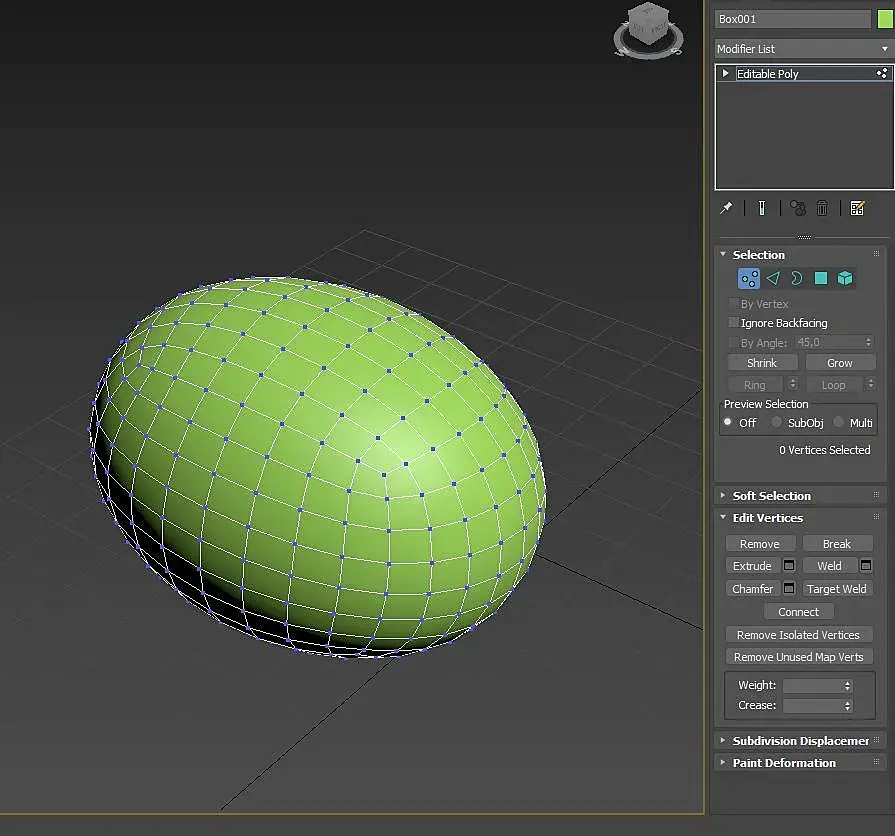
Task: Toggle Show End Result test-tube icon
Action: (x=761, y=208)
